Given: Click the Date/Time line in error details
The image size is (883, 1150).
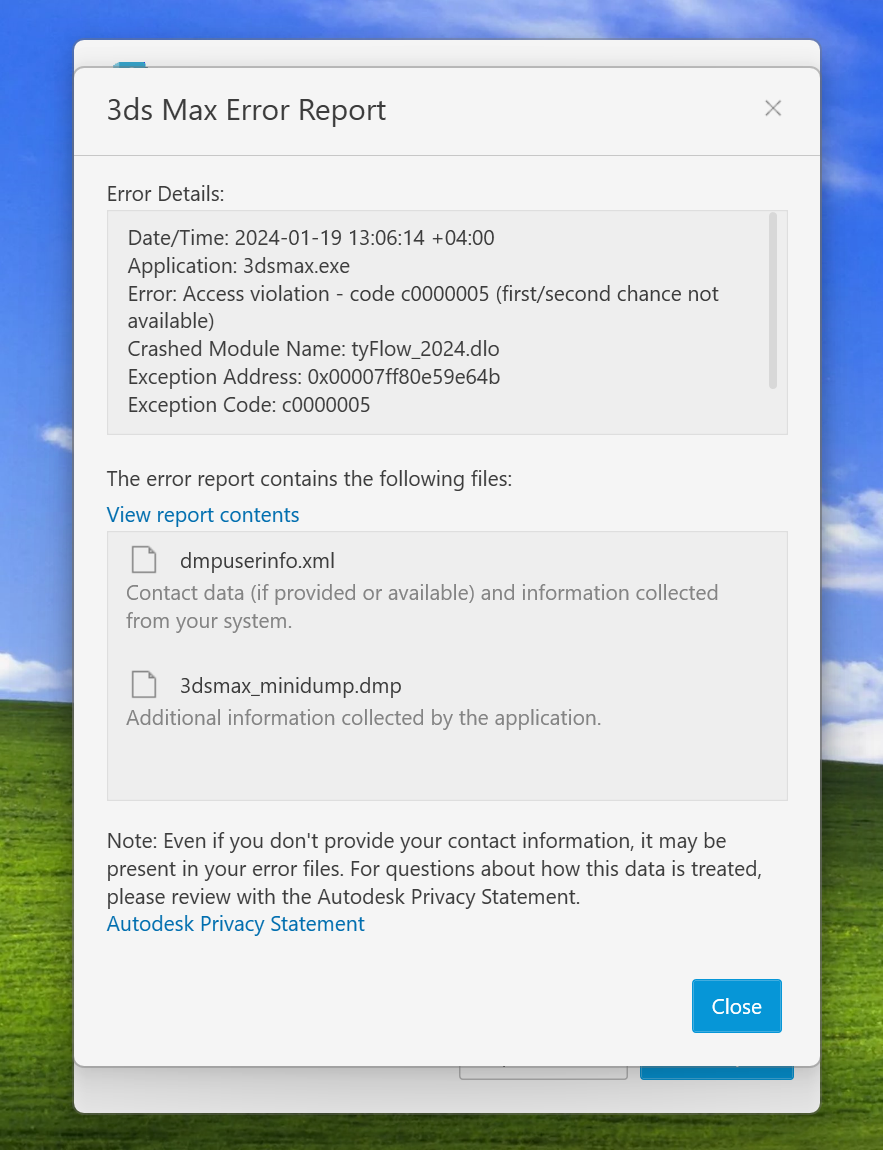Looking at the screenshot, I should 311,238.
